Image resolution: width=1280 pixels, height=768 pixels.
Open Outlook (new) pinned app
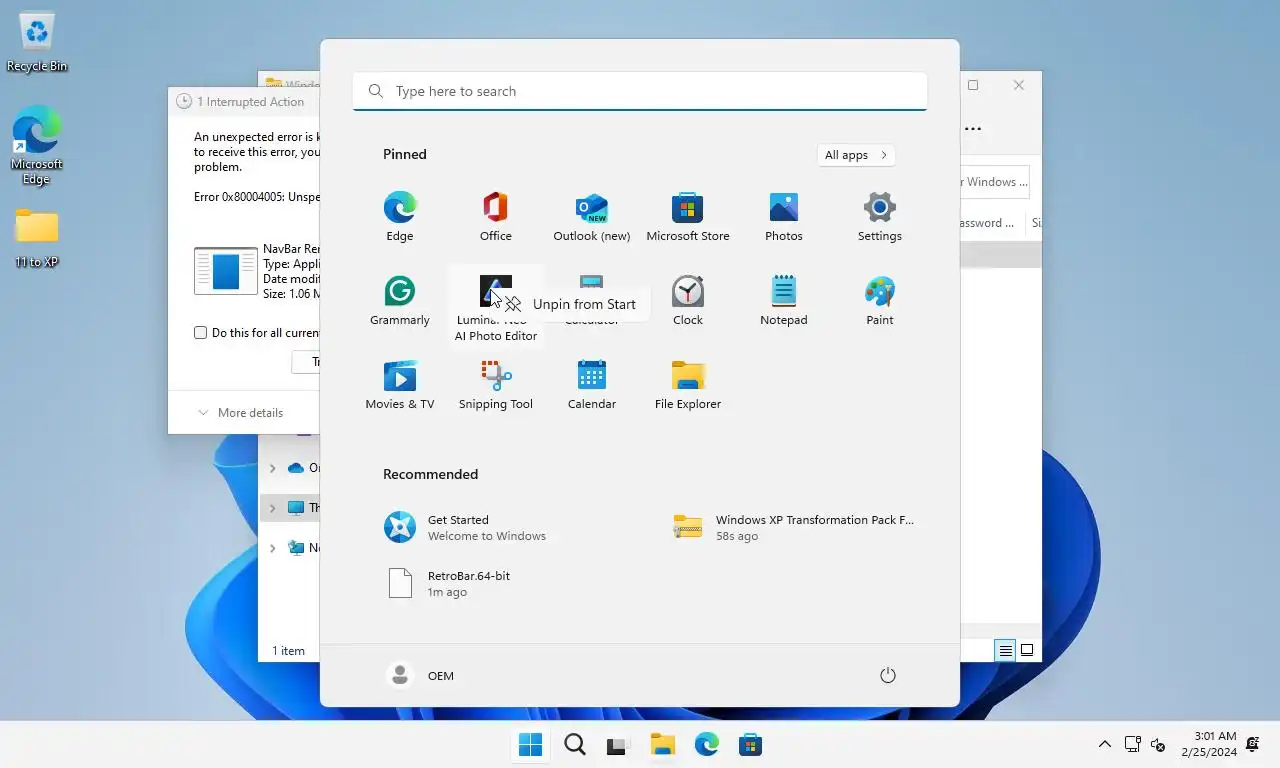coord(592,217)
